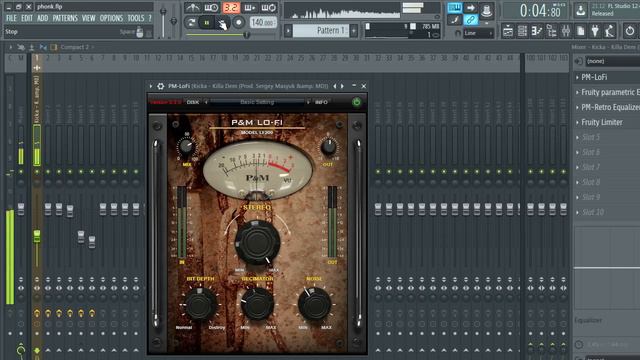The width and height of the screenshot is (640, 360).
Task: Click the paintbrush icon under the keyboard icon
Action: coord(455,20)
